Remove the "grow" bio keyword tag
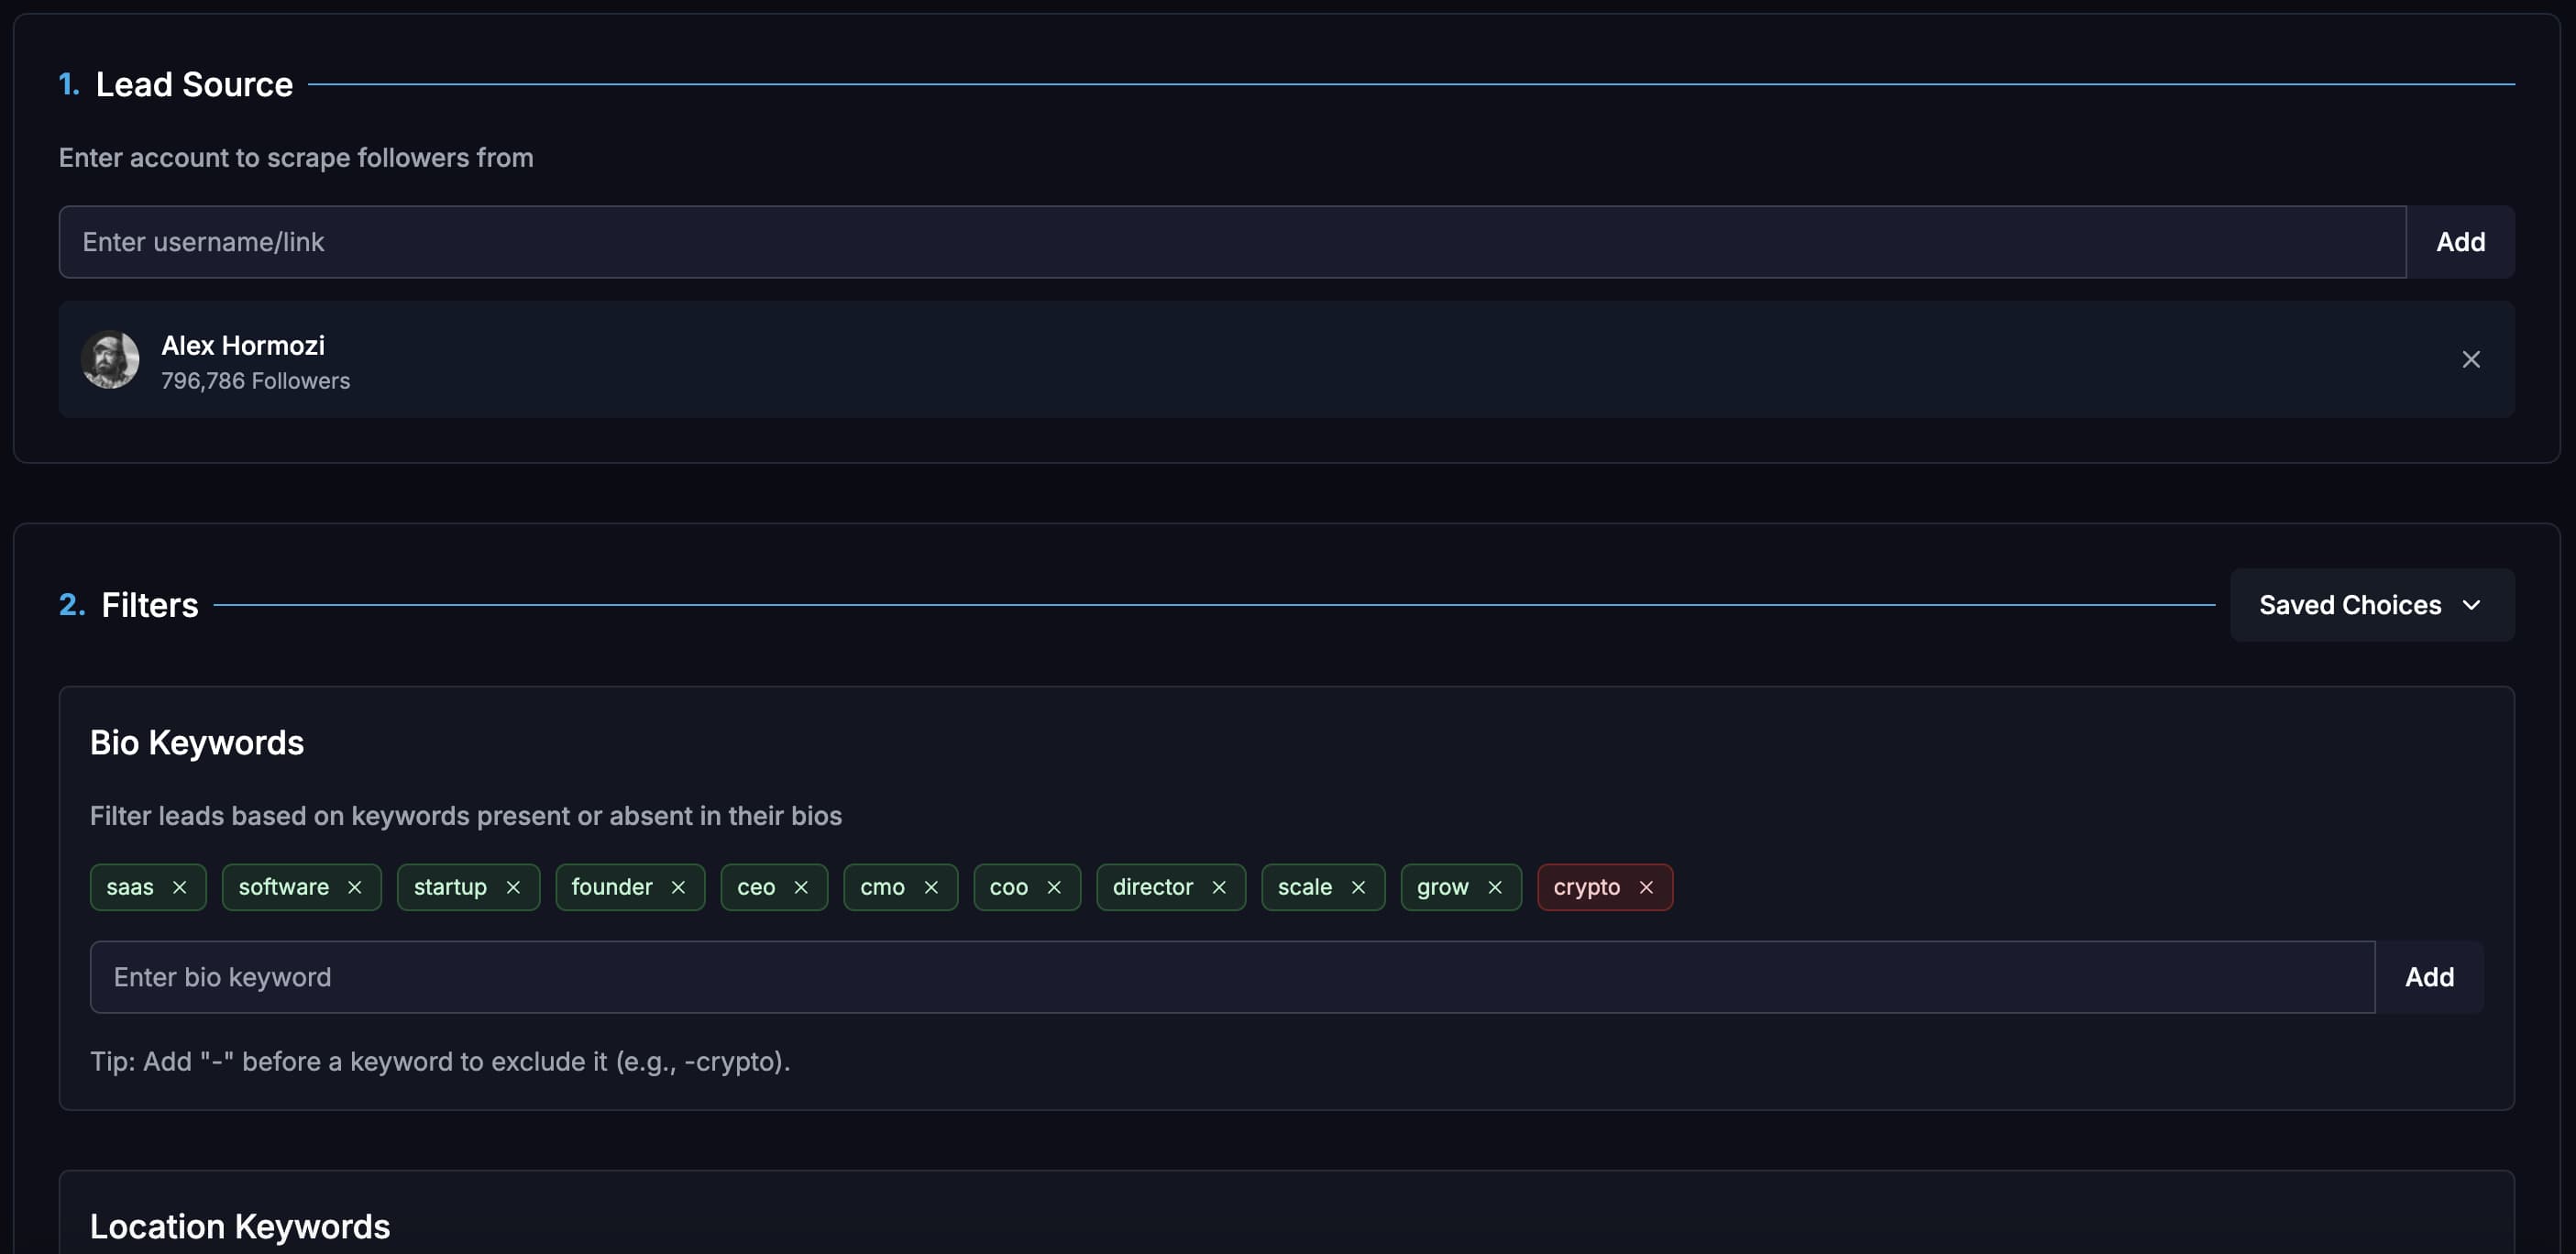 (1496, 887)
